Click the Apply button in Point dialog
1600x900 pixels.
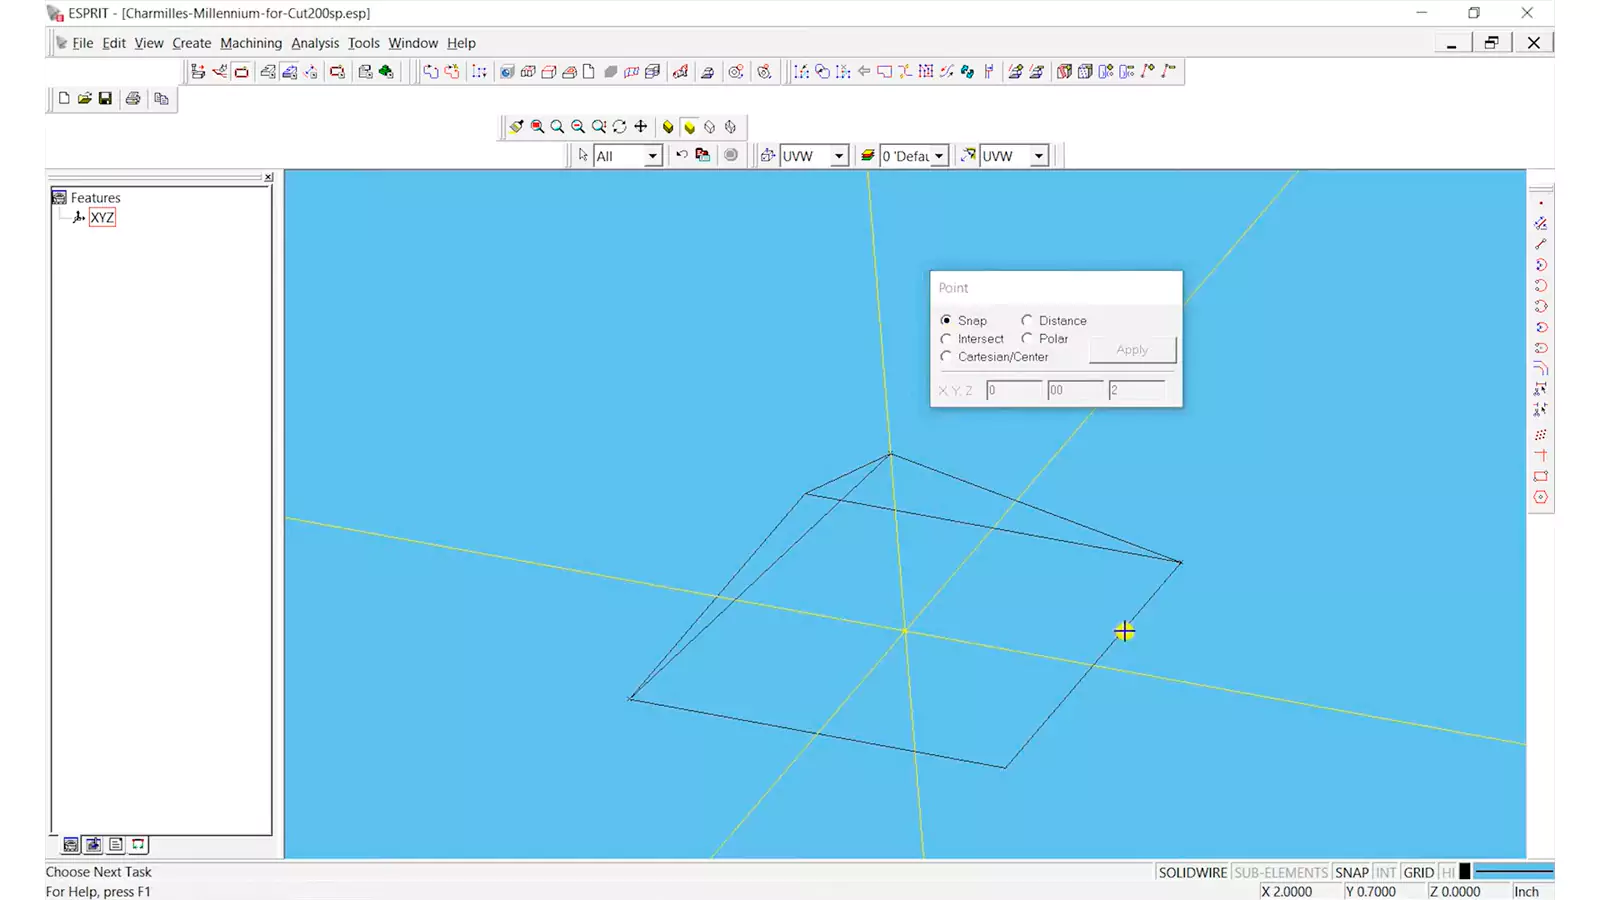pos(1132,349)
